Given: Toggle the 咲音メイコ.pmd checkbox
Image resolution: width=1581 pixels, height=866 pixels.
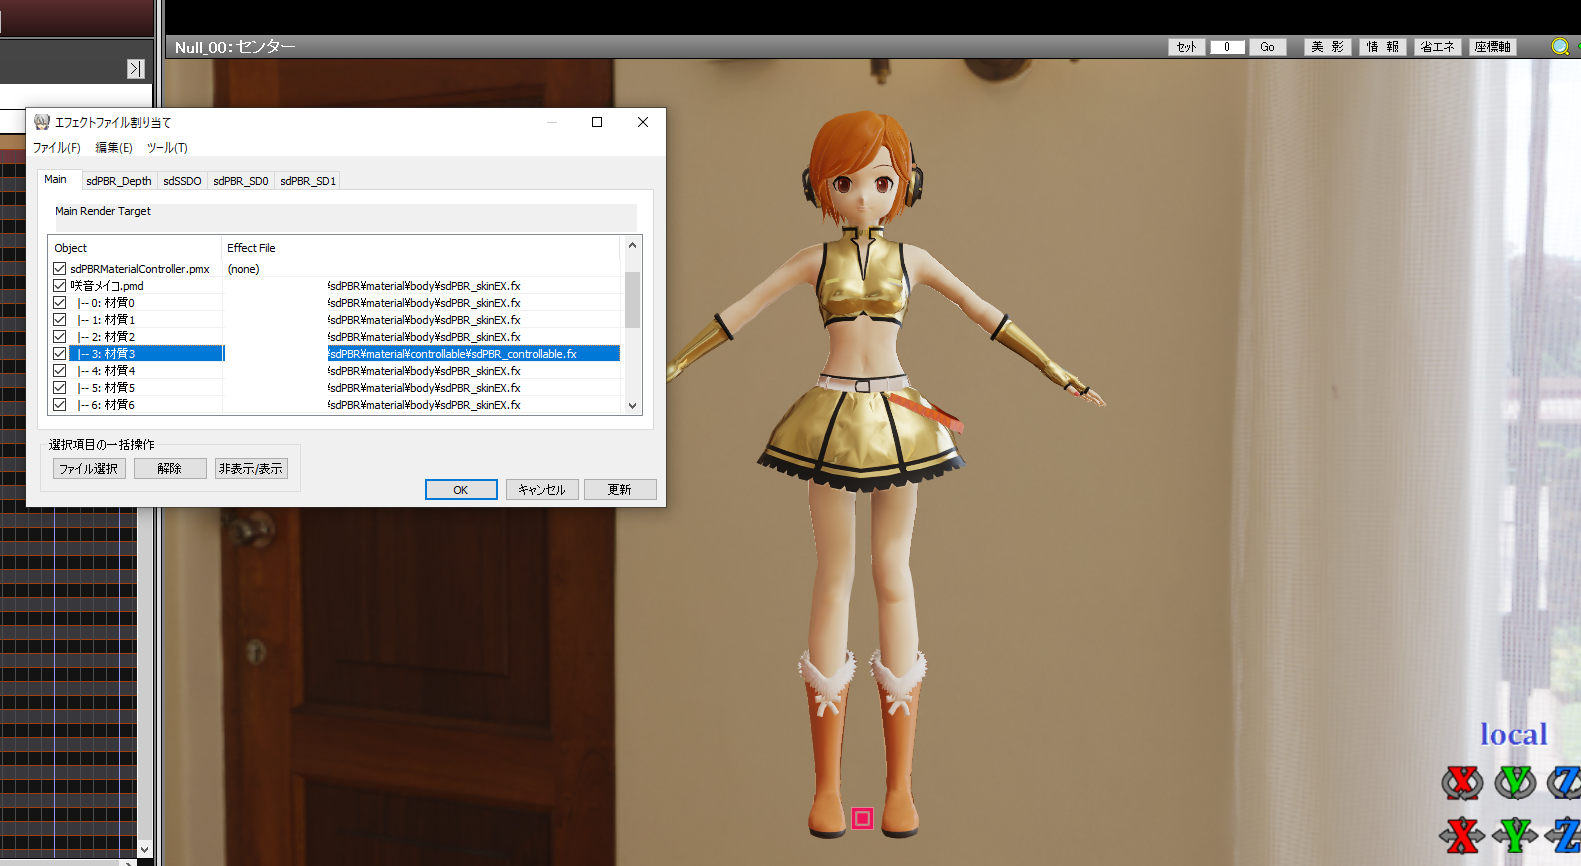Looking at the screenshot, I should 60,286.
